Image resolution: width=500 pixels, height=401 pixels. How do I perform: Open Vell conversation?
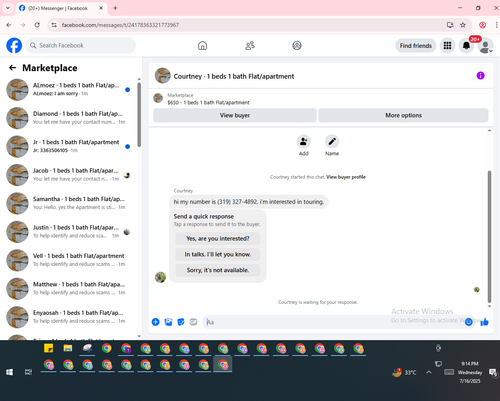point(68,260)
